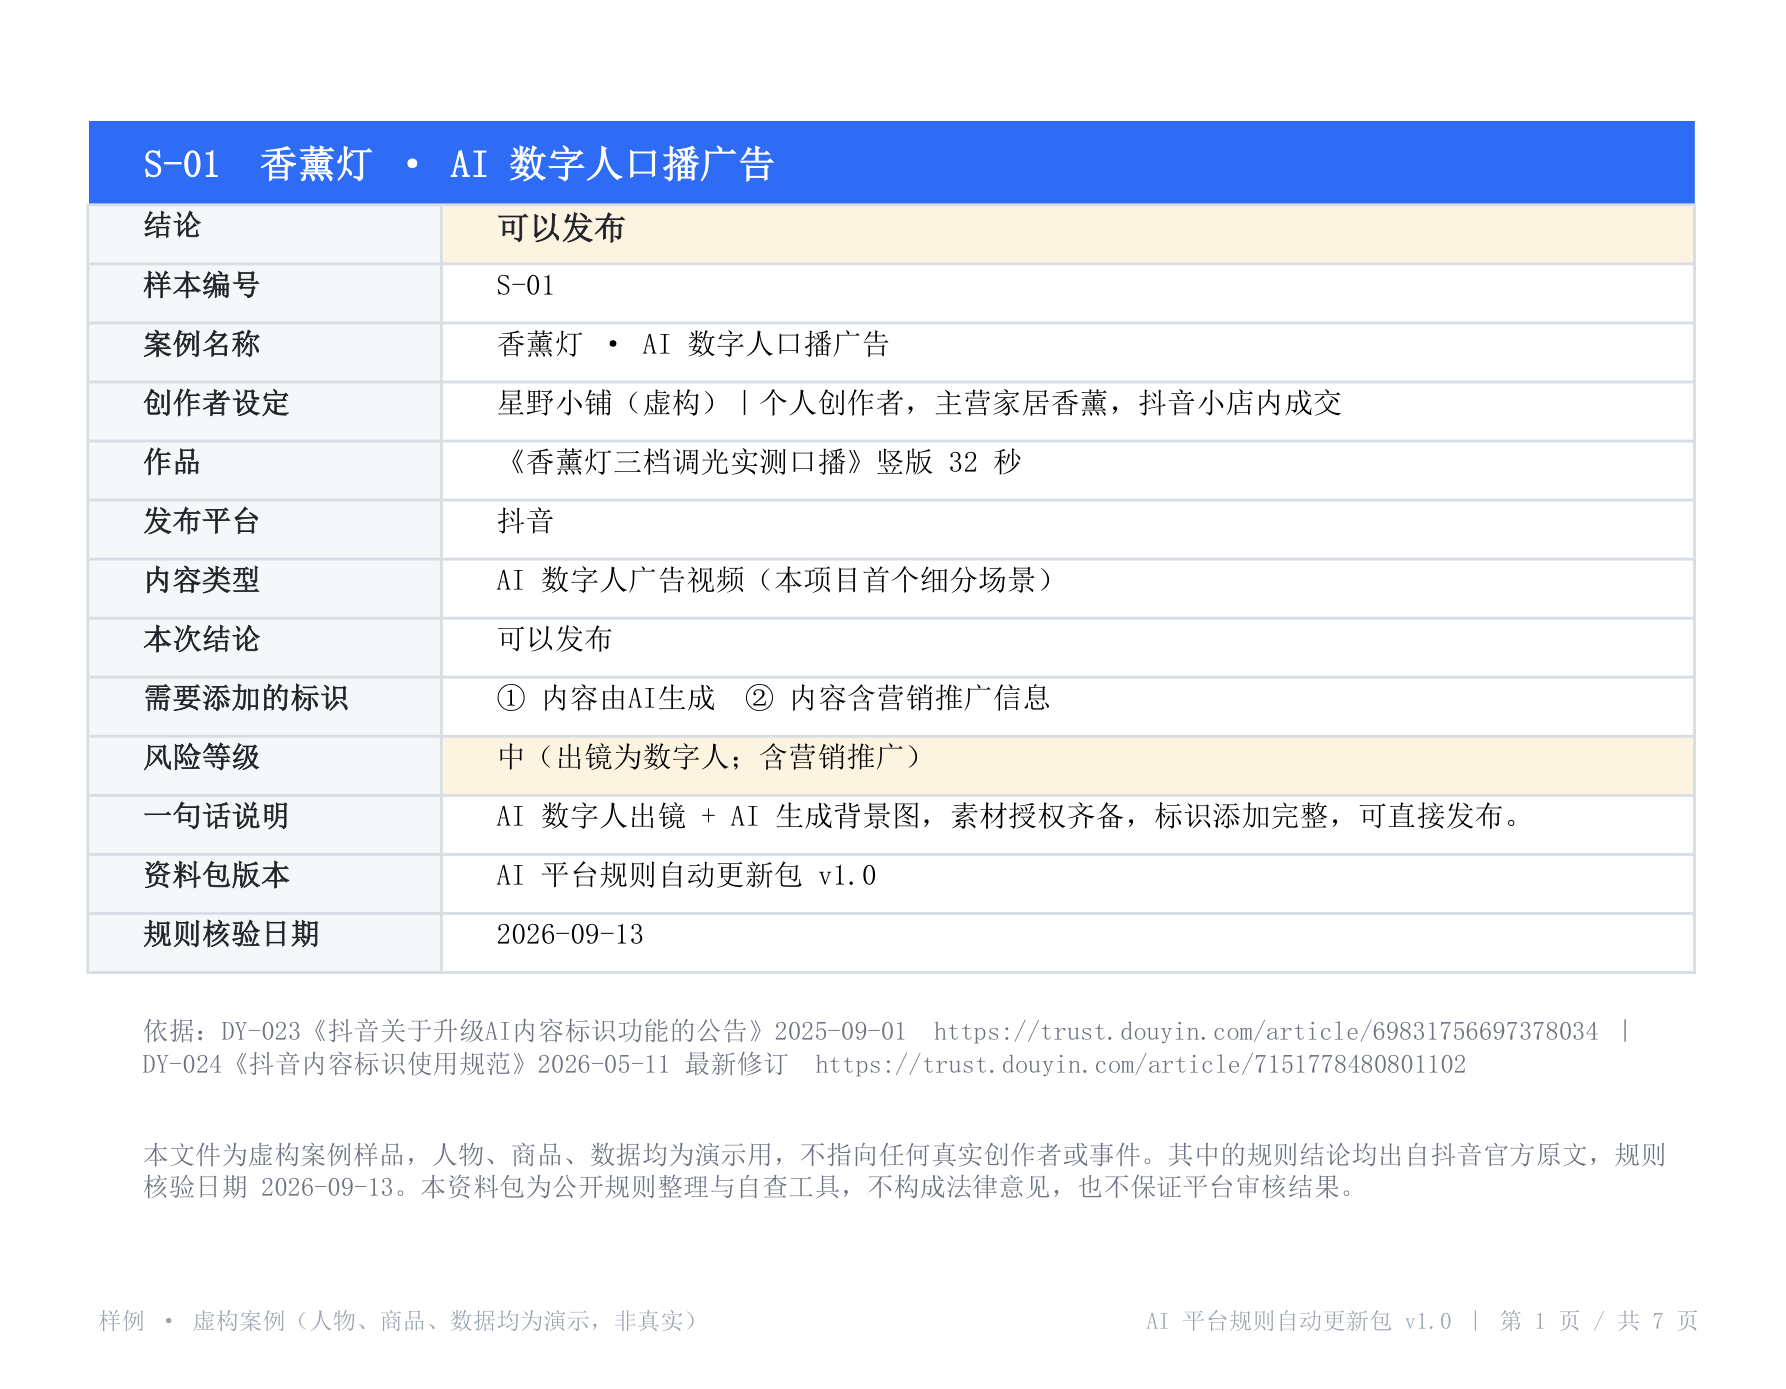Select the '作品' label
The height and width of the screenshot is (1389, 1786).
[172, 462]
